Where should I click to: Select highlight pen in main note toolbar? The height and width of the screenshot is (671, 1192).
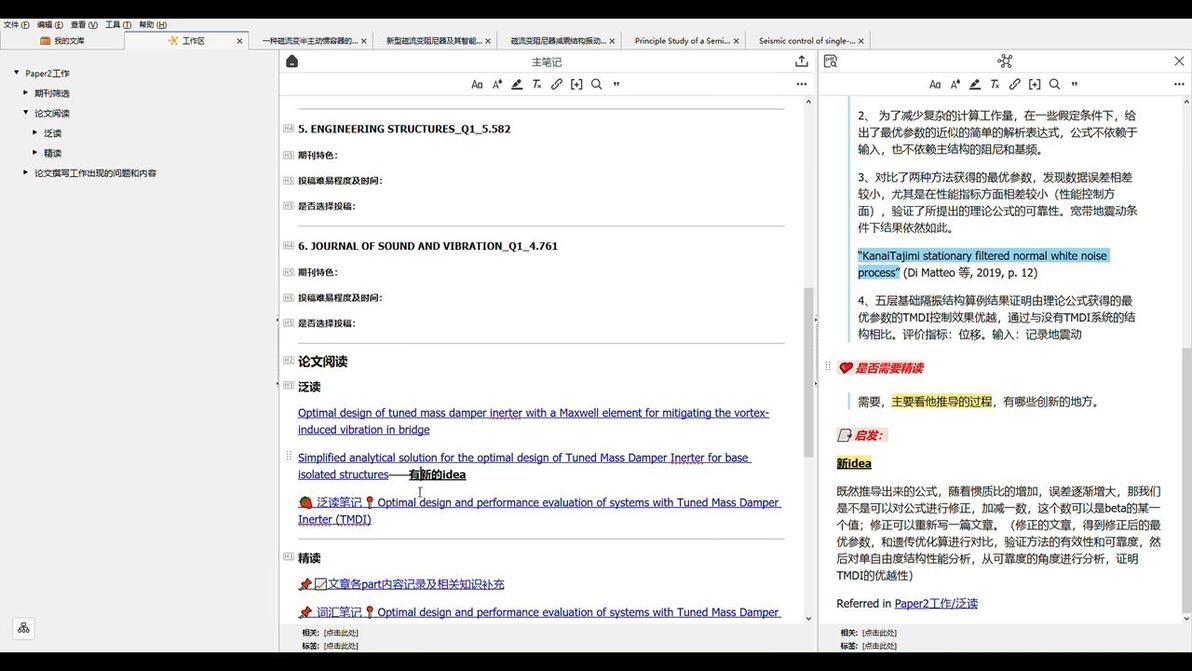point(517,84)
